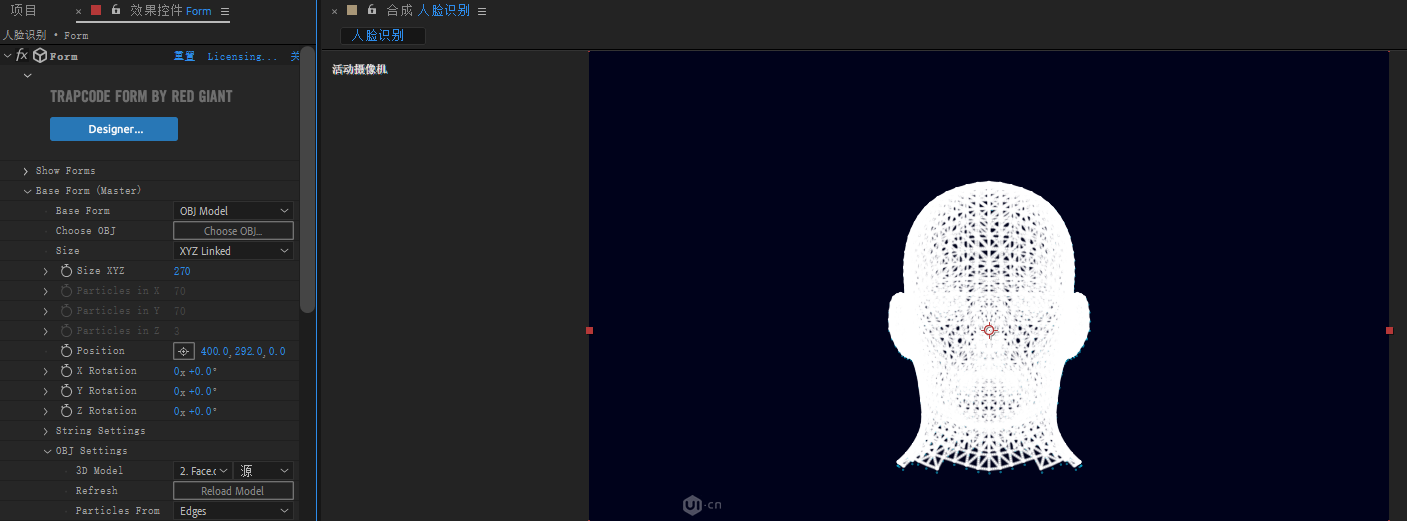Expand the X Rotation property
Image resolution: width=1407 pixels, height=521 pixels.
[x=46, y=371]
